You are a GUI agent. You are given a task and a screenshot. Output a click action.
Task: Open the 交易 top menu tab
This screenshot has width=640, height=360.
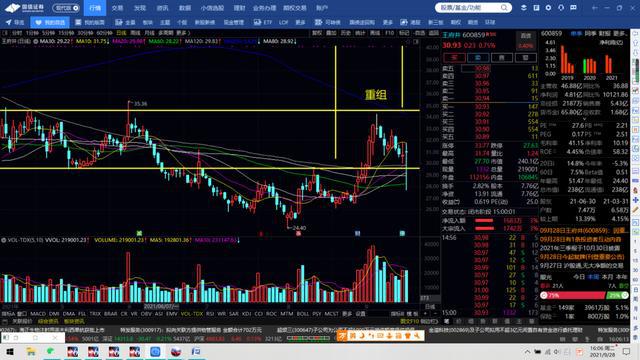click(117, 8)
